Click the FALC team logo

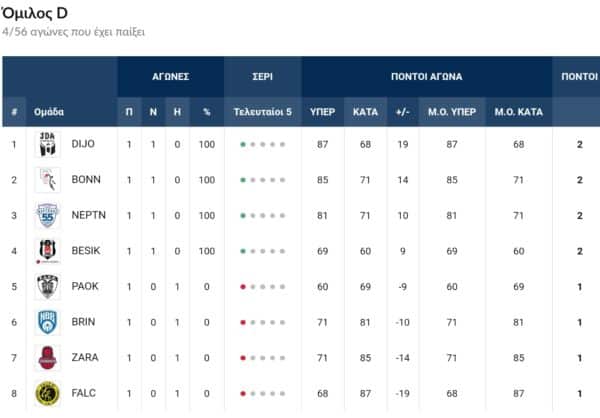pos(48,394)
